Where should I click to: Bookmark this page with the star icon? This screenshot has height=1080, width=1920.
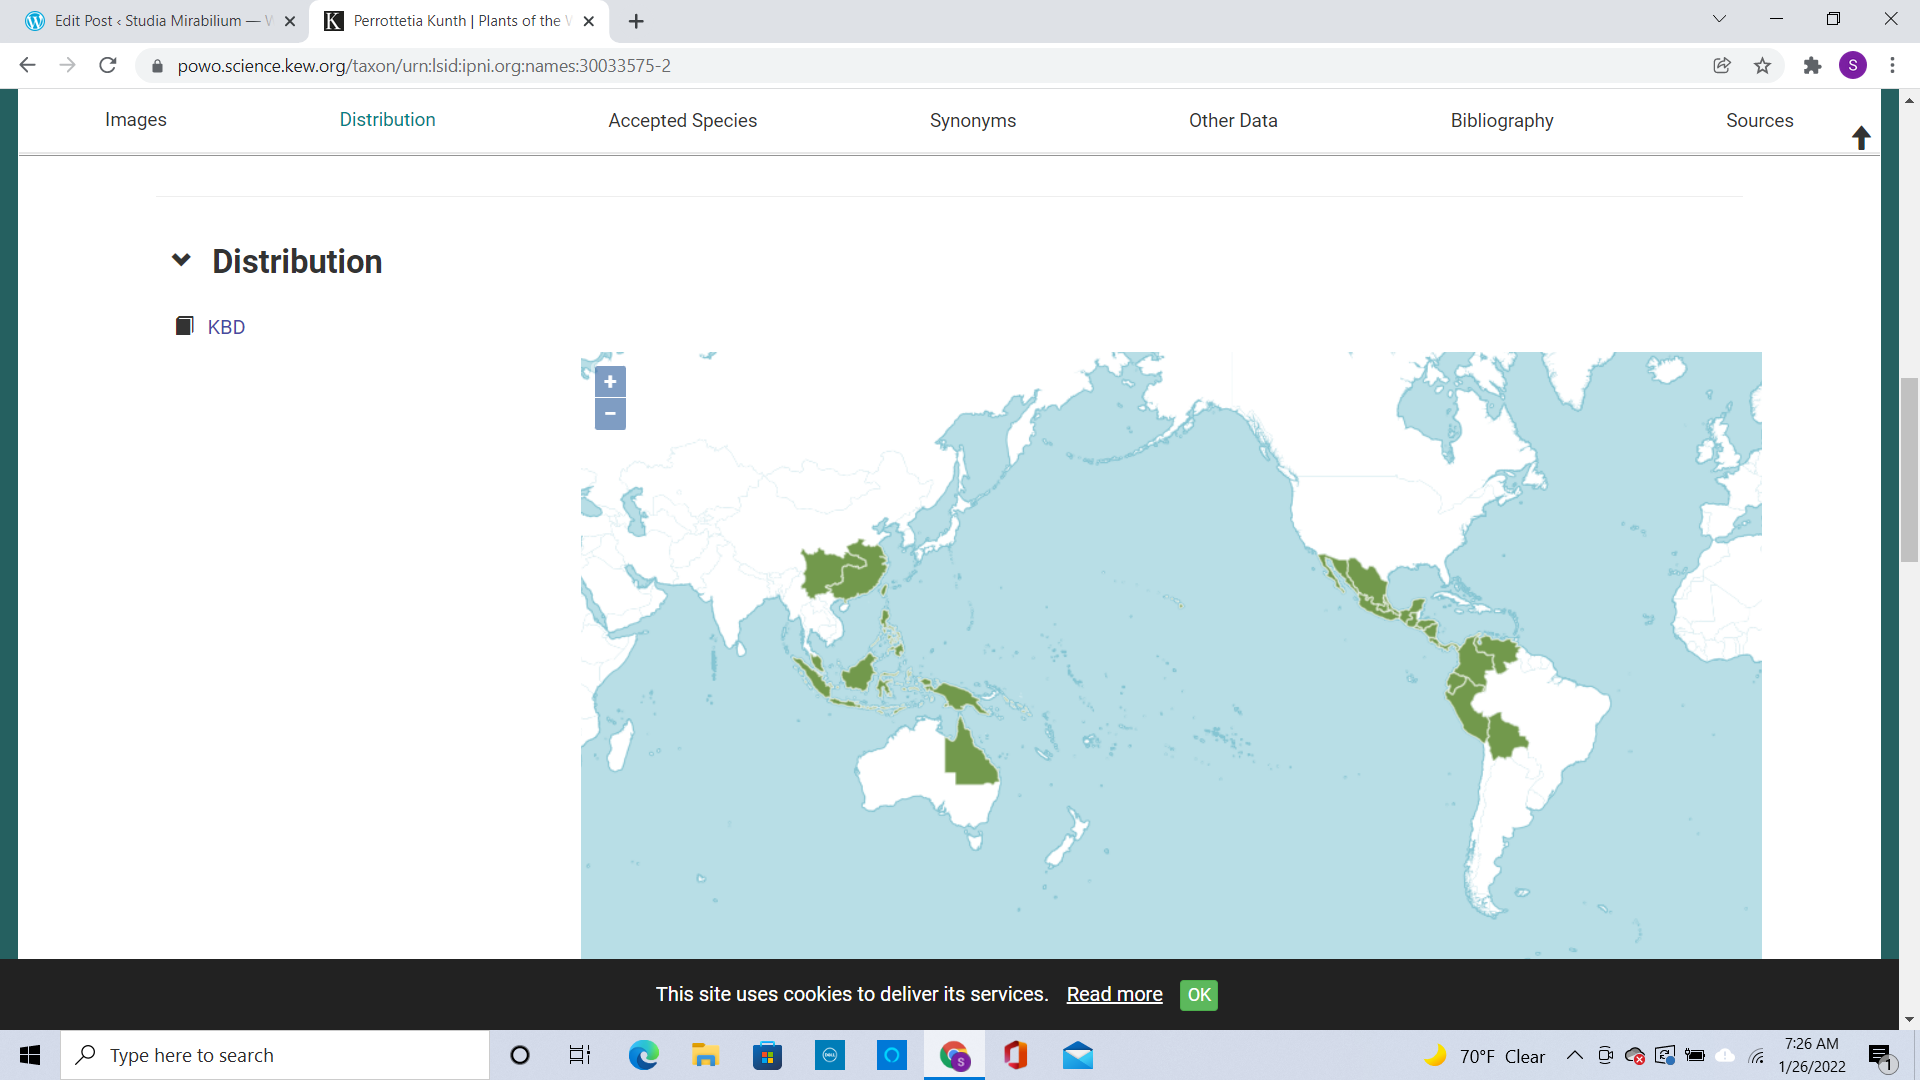pyautogui.click(x=1762, y=66)
